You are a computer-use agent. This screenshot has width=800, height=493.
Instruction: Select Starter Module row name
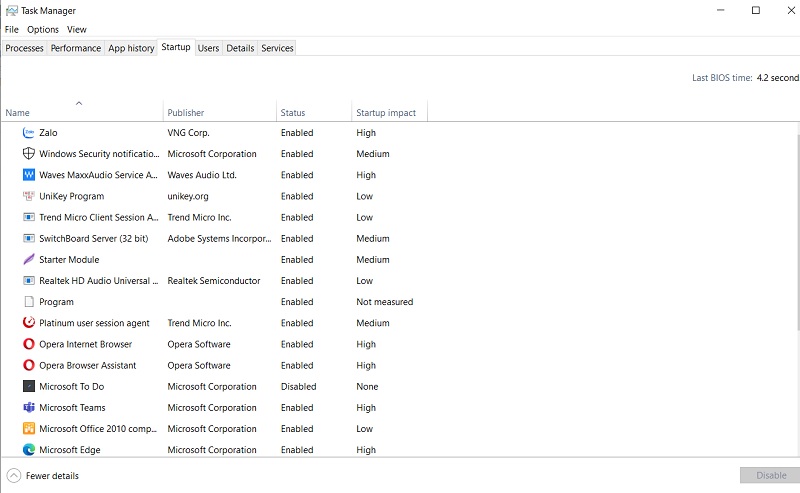point(69,260)
